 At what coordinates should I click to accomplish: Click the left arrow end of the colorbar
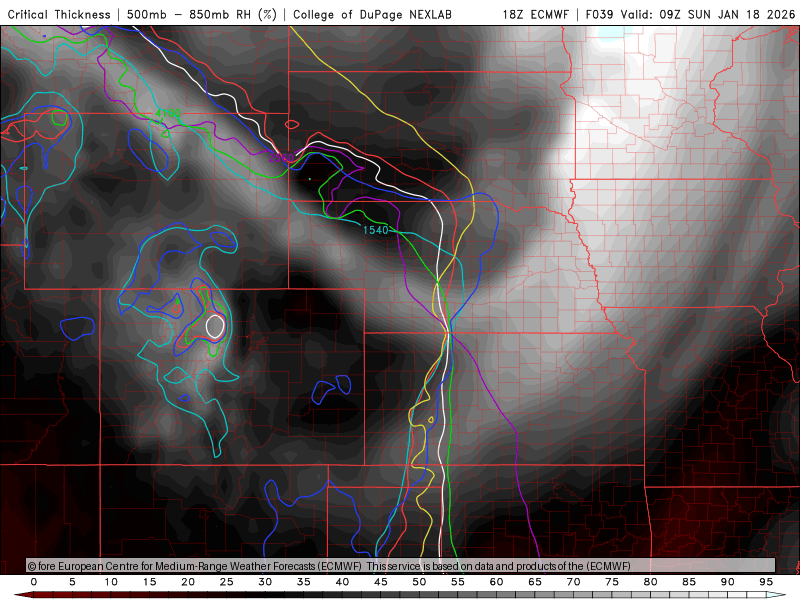(x=21, y=595)
